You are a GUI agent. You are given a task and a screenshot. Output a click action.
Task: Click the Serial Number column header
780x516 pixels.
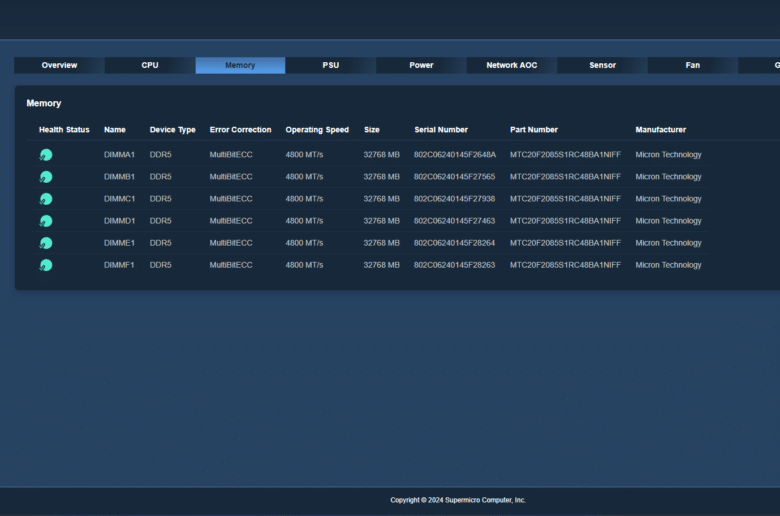pyautogui.click(x=441, y=130)
